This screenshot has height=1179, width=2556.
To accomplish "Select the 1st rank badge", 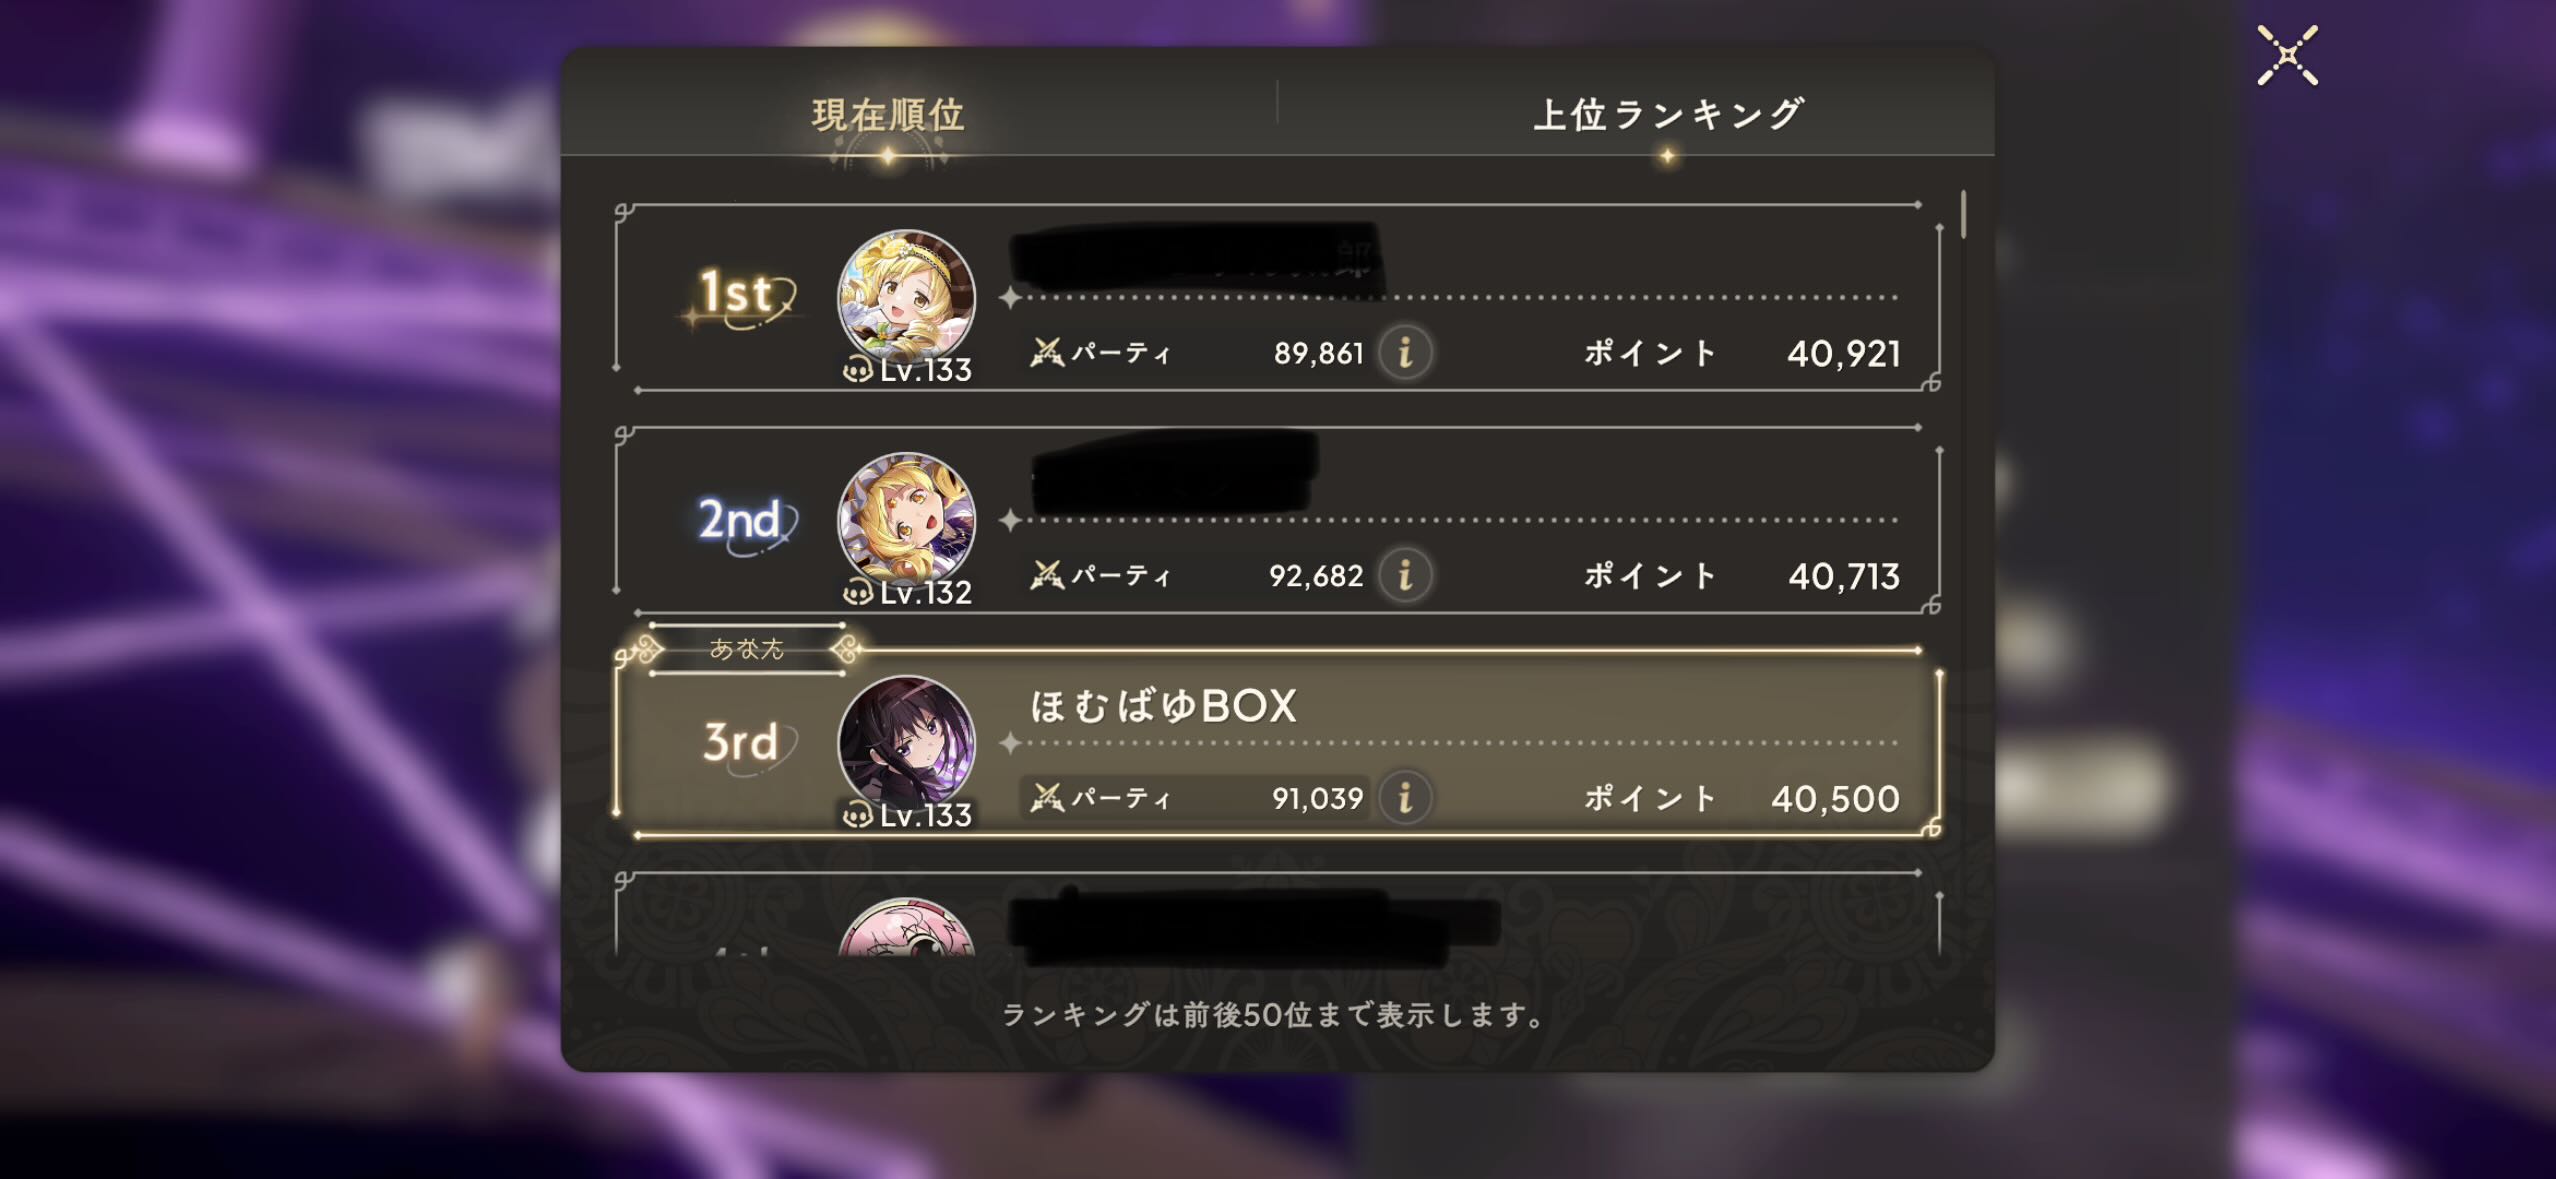I will click(740, 296).
